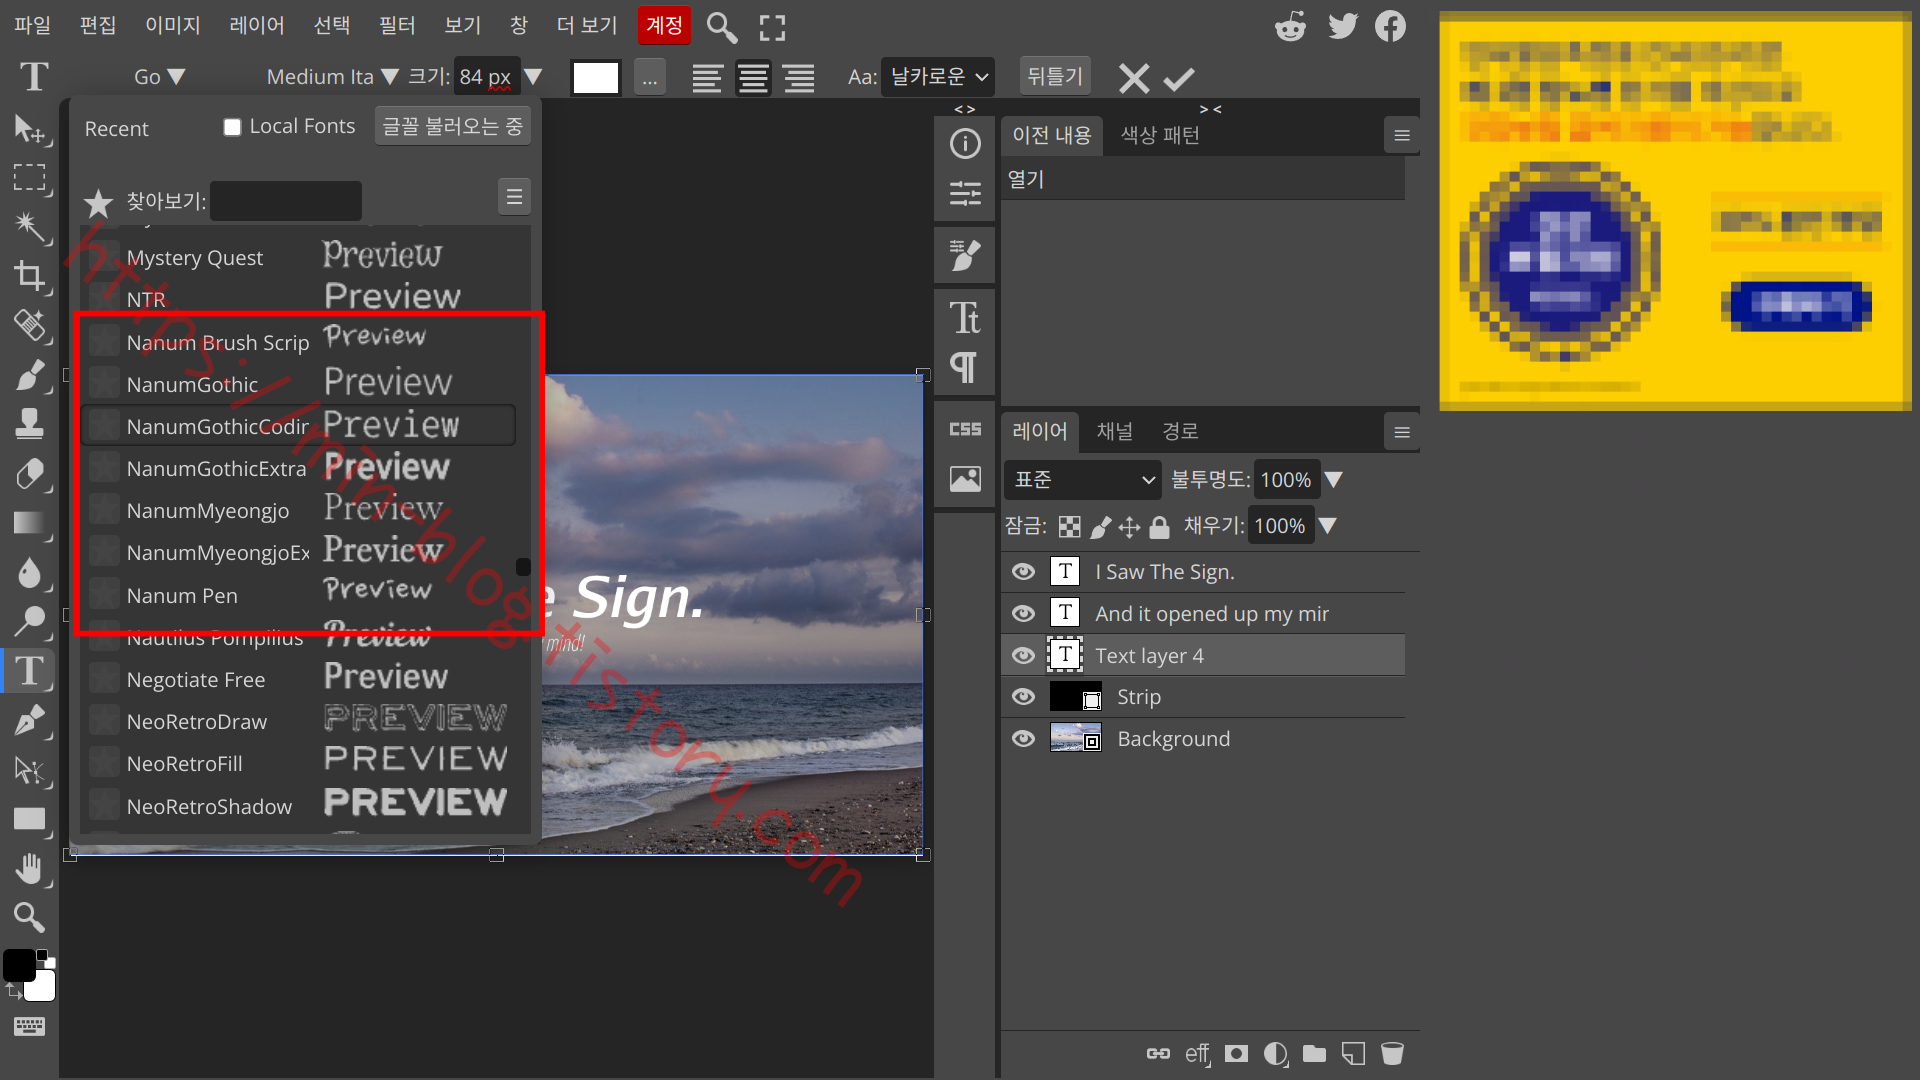Hide the Text layer 4
The height and width of the screenshot is (1080, 1920).
coord(1023,655)
